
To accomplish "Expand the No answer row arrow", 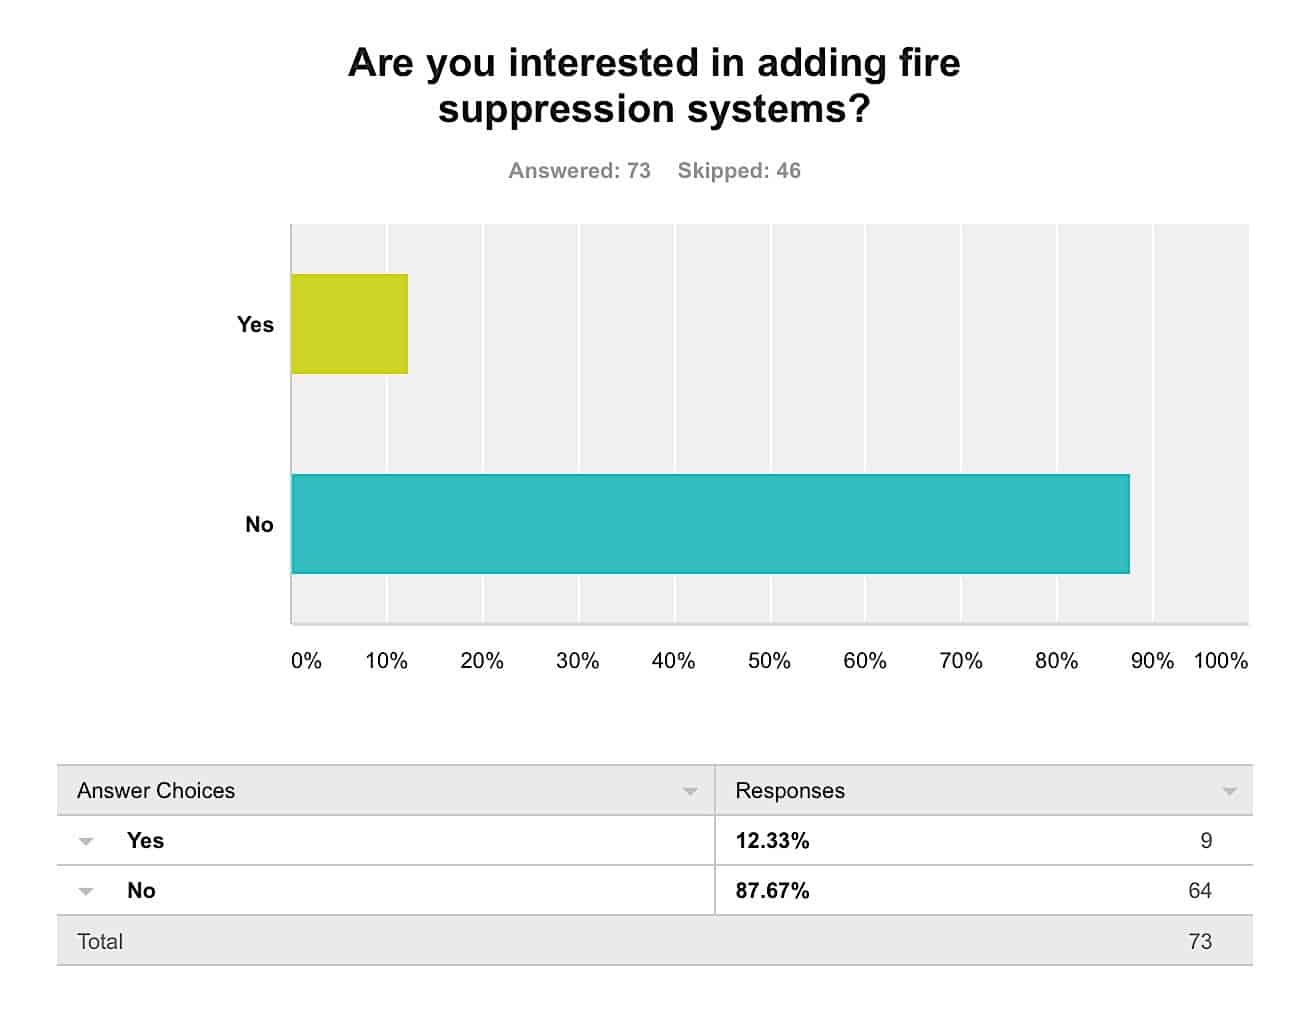I will coord(86,891).
